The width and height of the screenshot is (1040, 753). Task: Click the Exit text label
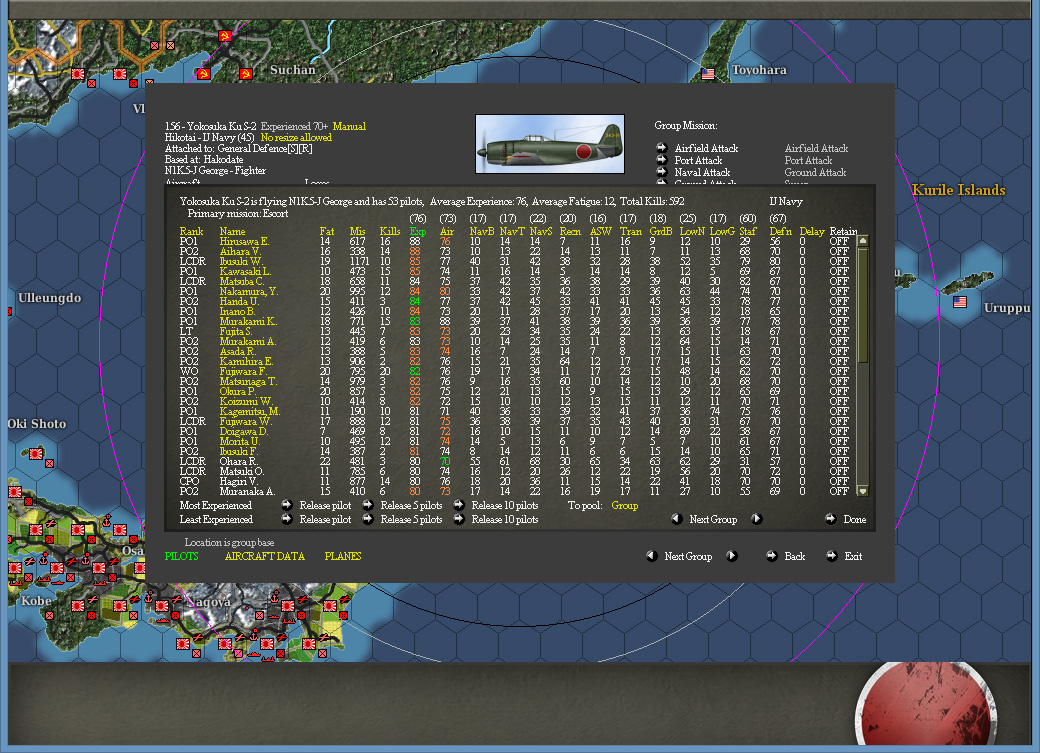pyautogui.click(x=853, y=556)
